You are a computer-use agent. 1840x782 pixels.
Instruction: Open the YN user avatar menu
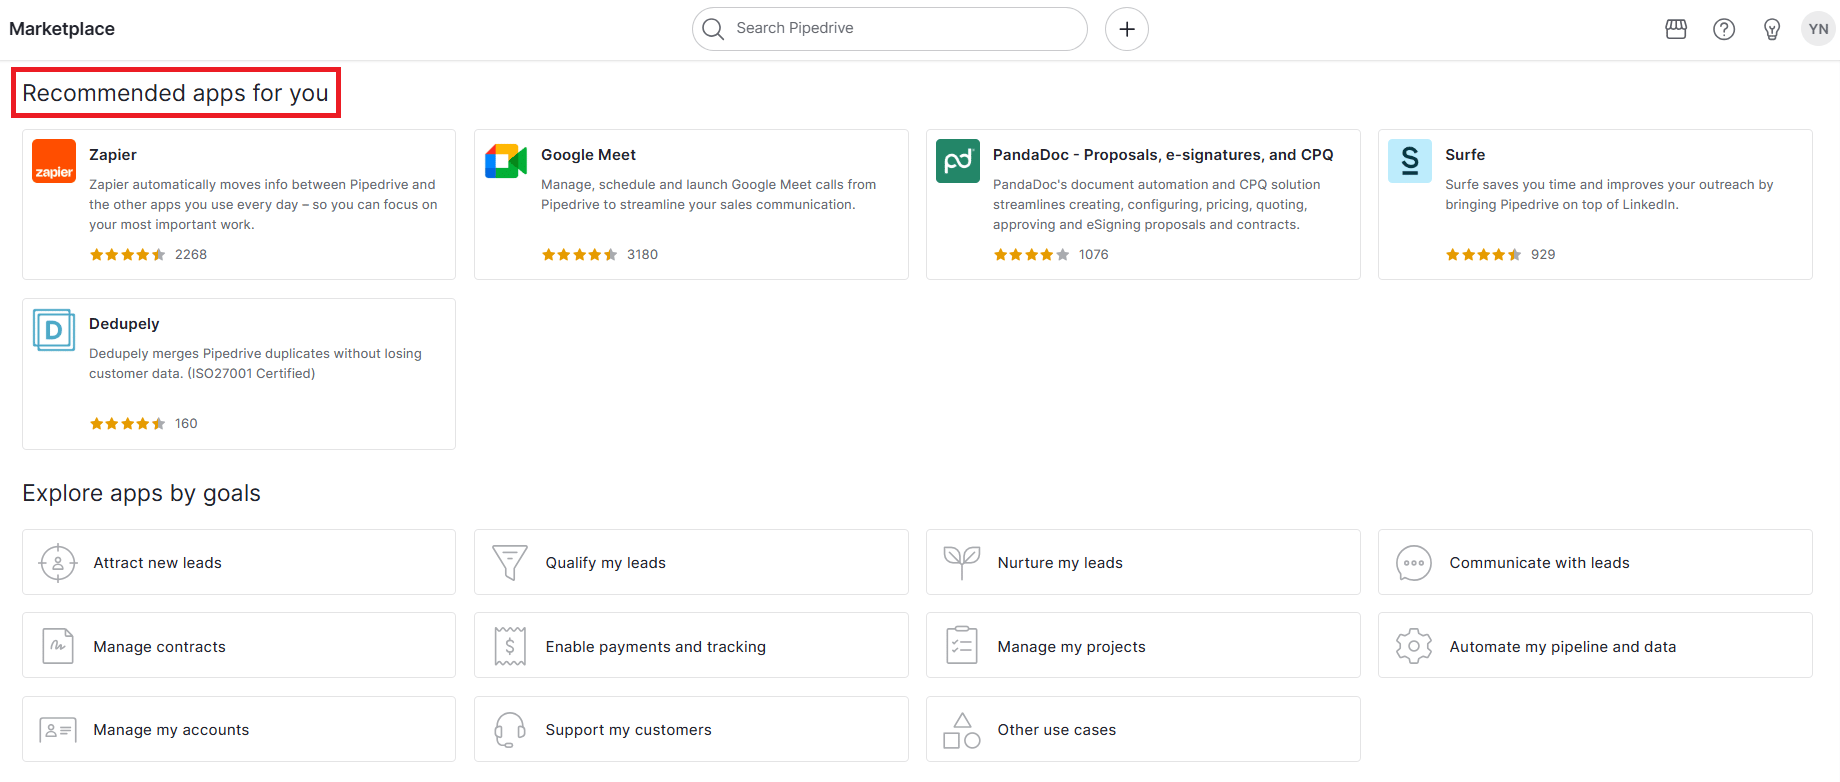(1819, 29)
